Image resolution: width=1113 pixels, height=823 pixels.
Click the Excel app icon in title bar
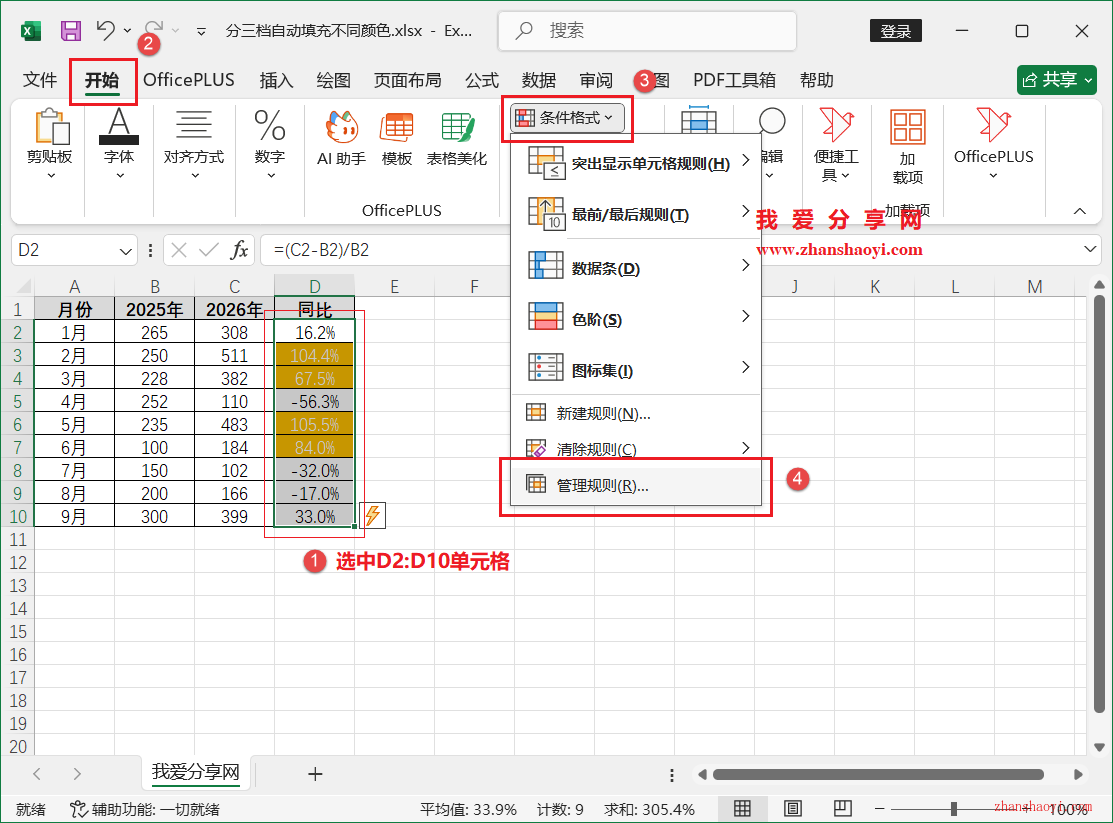(x=31, y=31)
